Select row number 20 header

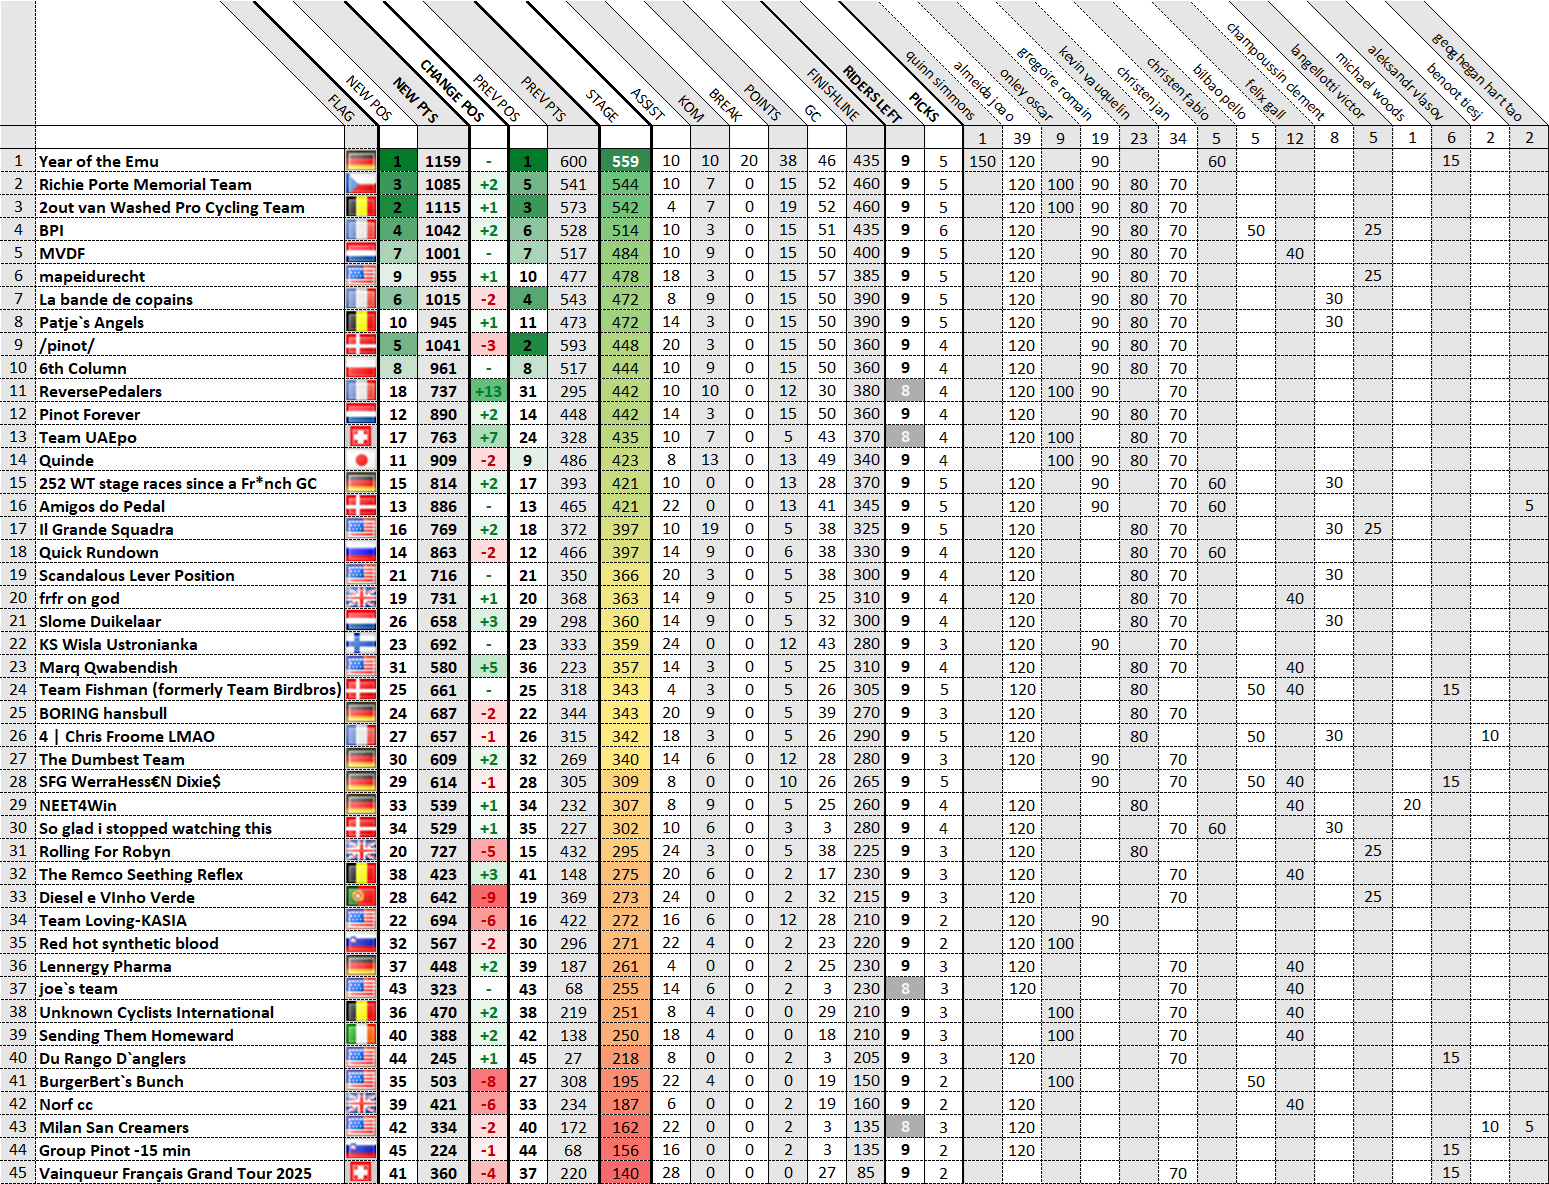[18, 598]
